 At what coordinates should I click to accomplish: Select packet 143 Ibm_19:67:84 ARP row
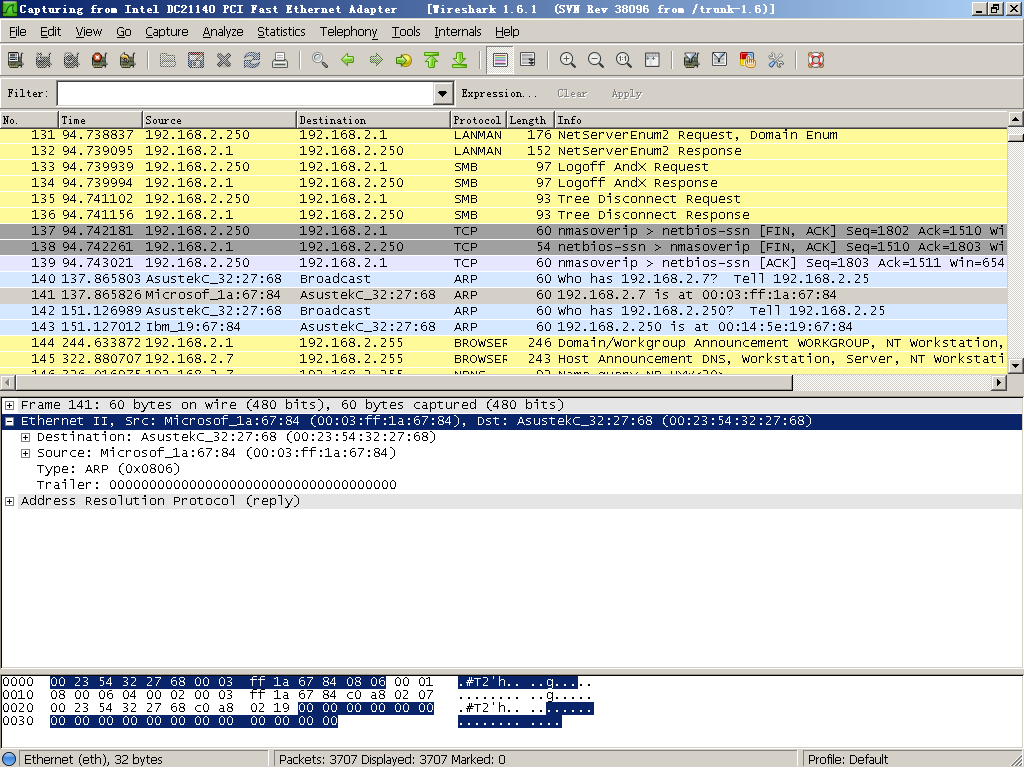504,327
